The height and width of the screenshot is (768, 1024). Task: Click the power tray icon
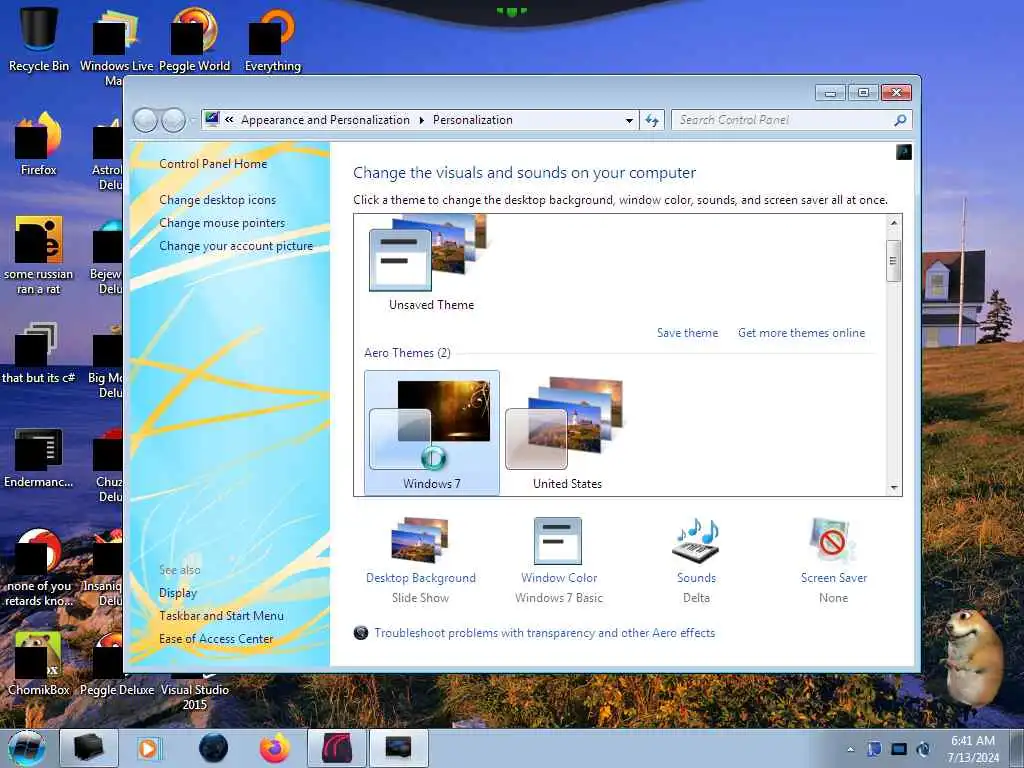coord(923,749)
